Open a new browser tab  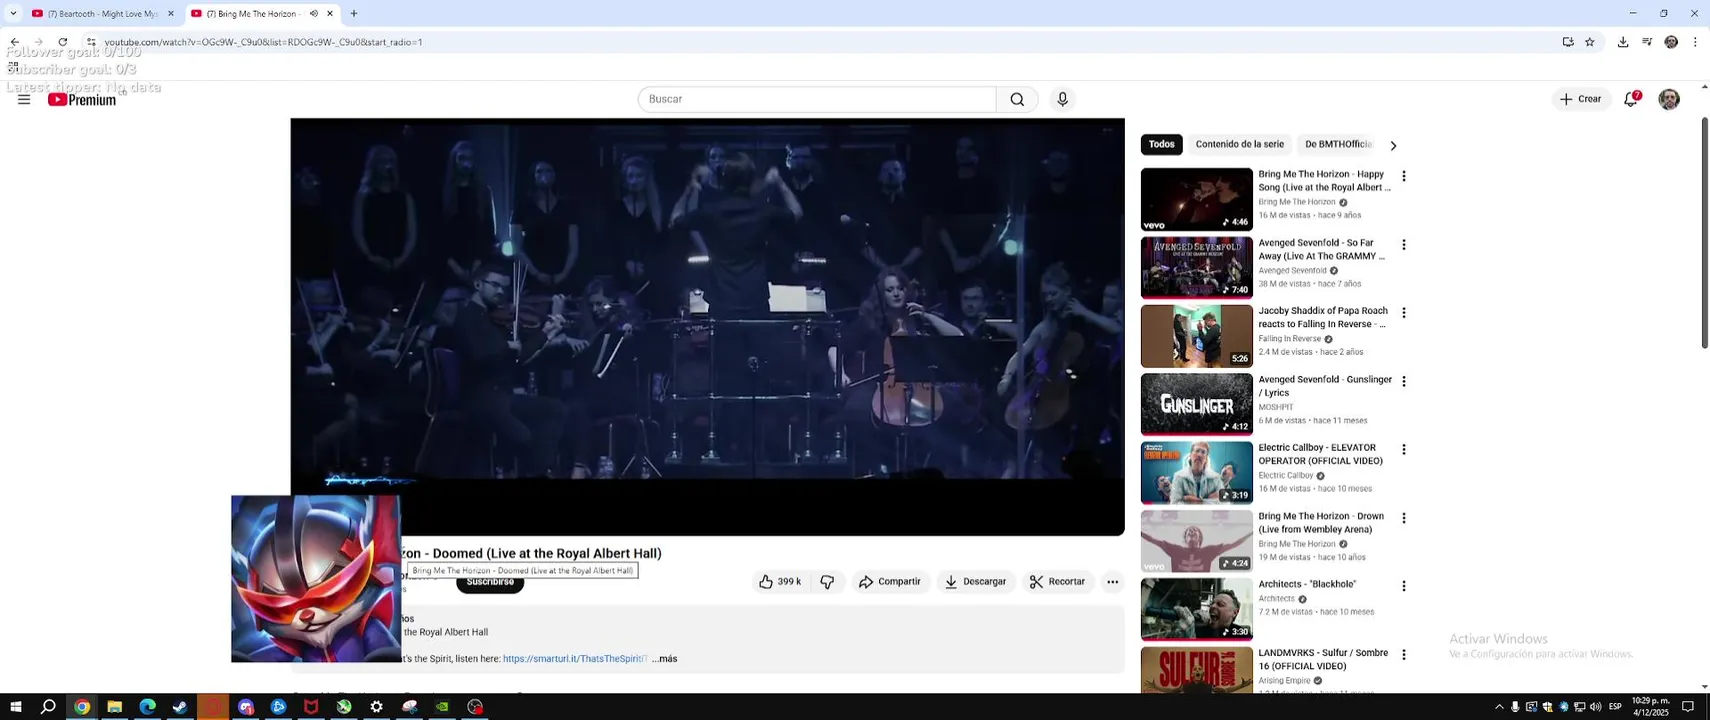[353, 13]
